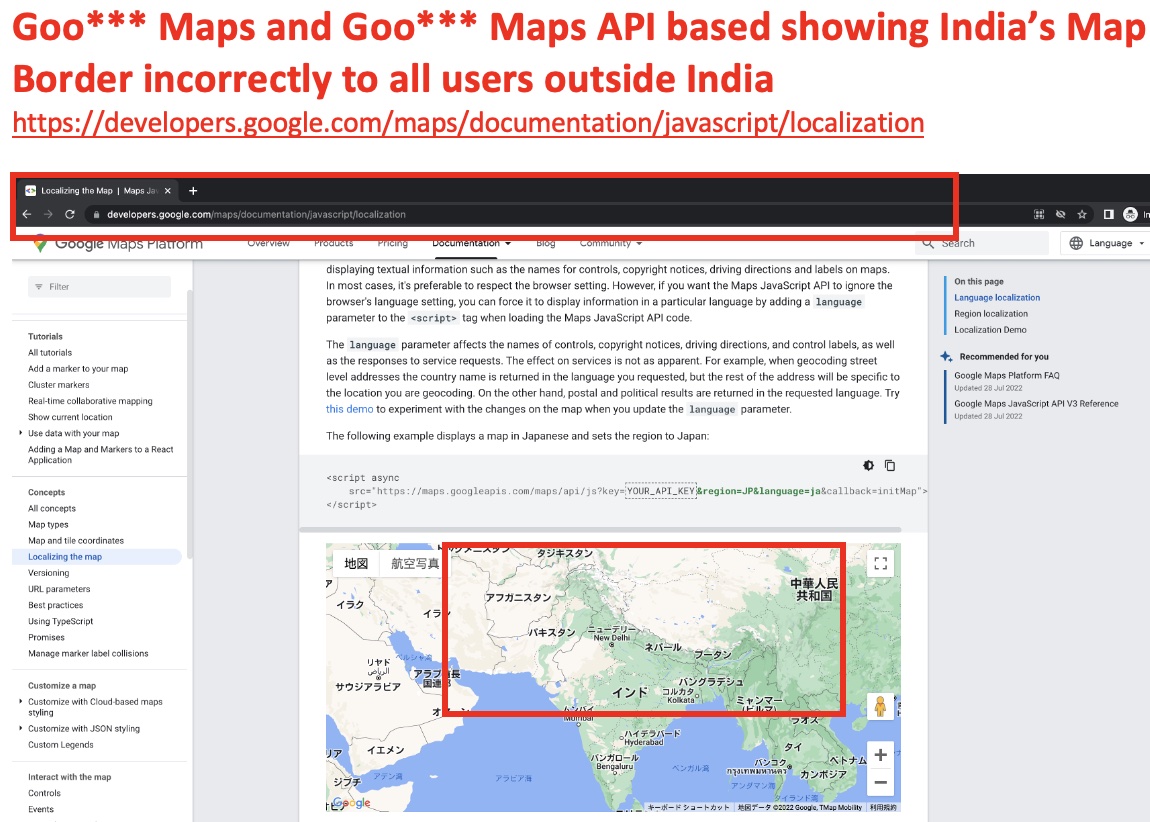
Task: Open 'Show current location' item
Action: click(x=70, y=417)
